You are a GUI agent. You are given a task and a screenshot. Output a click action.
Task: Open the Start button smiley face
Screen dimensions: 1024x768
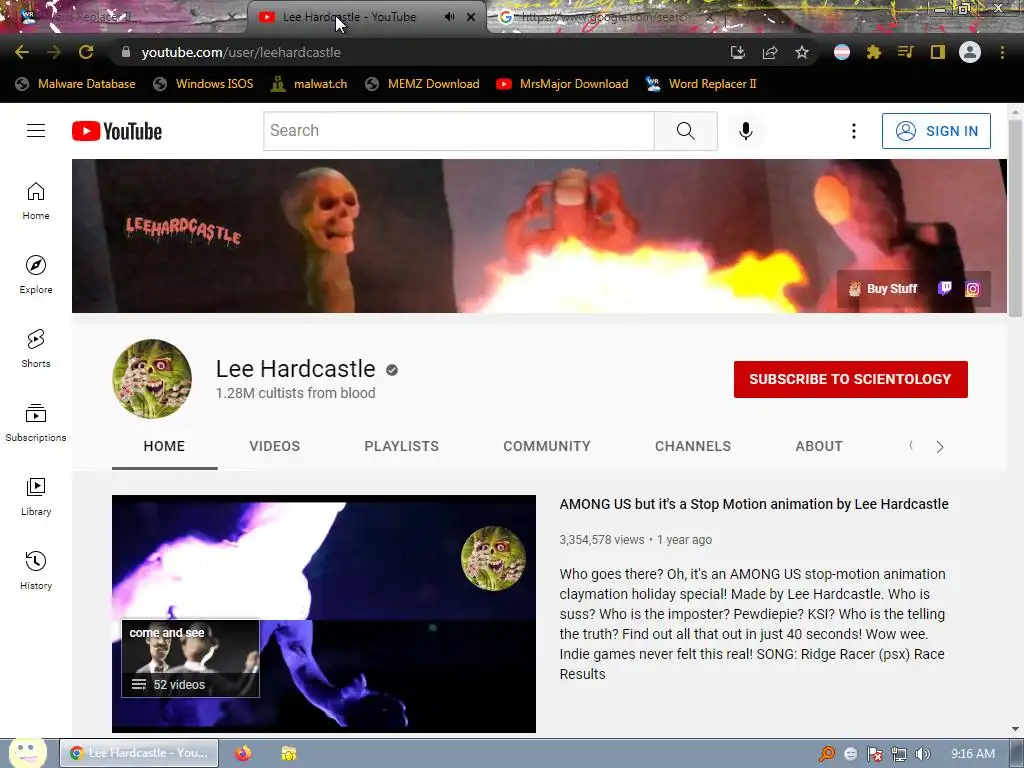tap(27, 752)
